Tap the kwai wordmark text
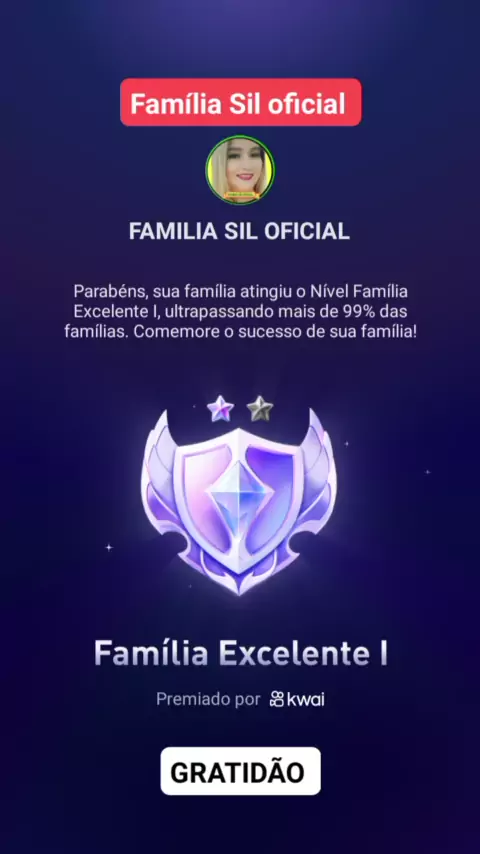This screenshot has width=480, height=854. pos(306,699)
